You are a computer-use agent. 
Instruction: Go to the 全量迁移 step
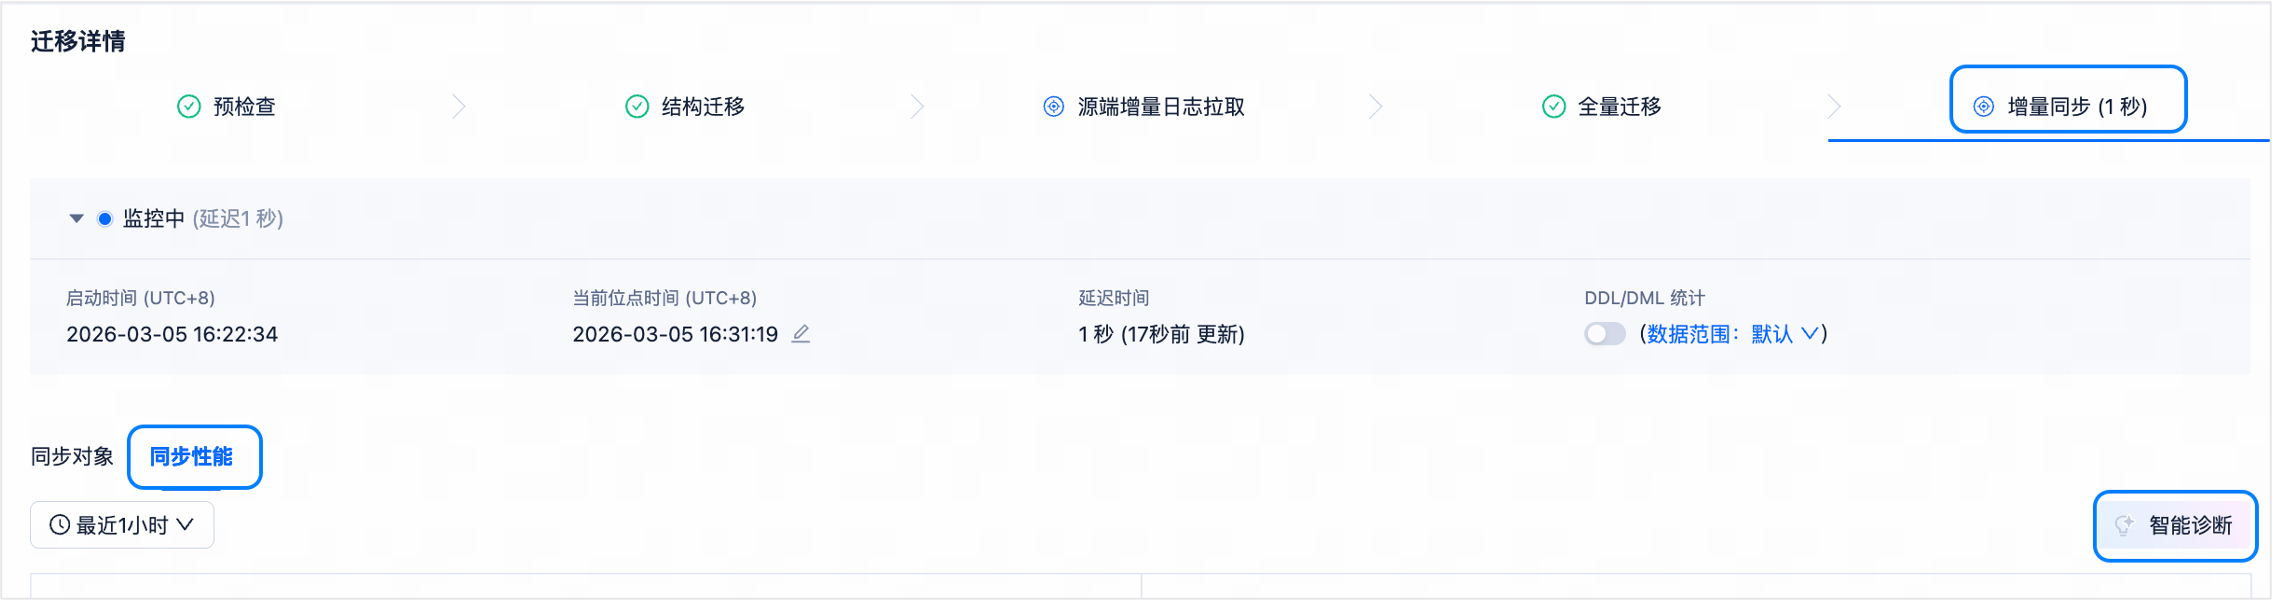click(1602, 106)
